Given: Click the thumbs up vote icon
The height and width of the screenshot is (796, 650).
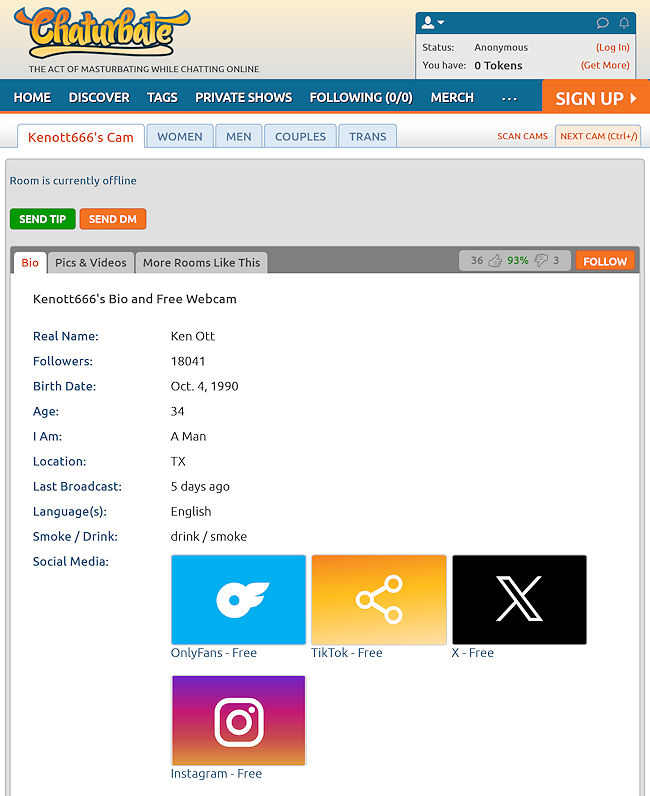Looking at the screenshot, I should 495,260.
